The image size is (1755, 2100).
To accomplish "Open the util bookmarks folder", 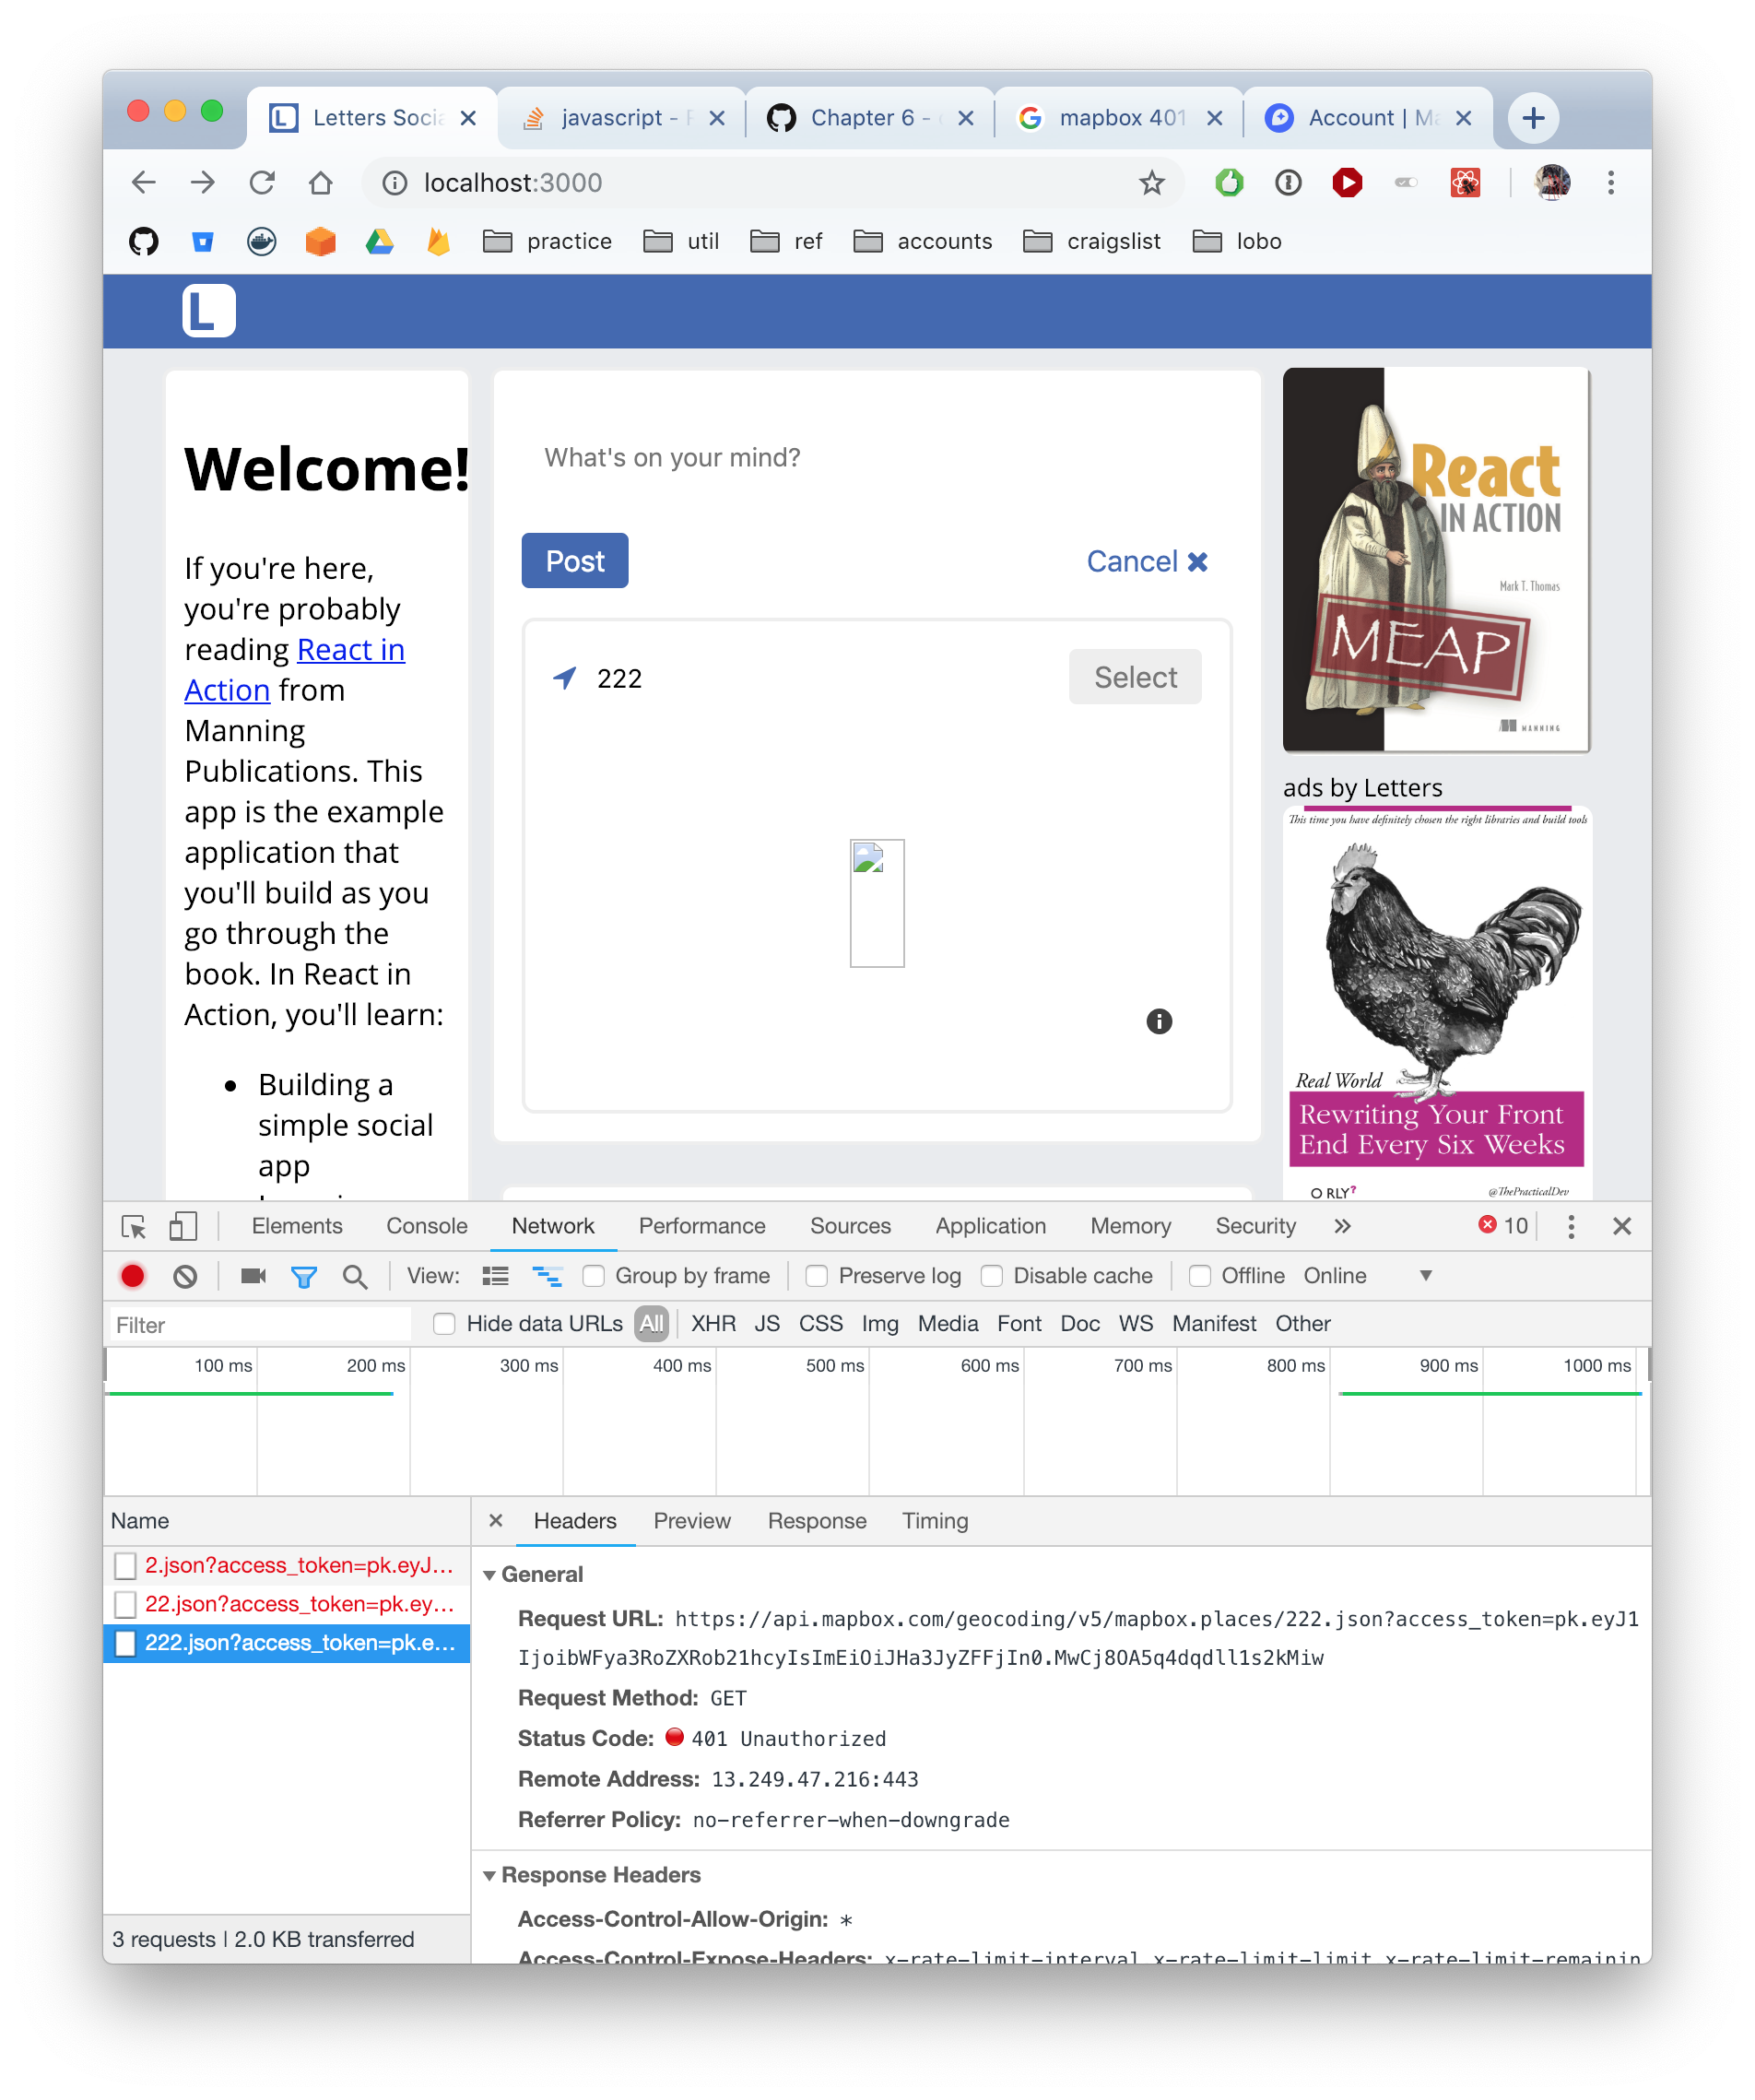I will coord(681,242).
